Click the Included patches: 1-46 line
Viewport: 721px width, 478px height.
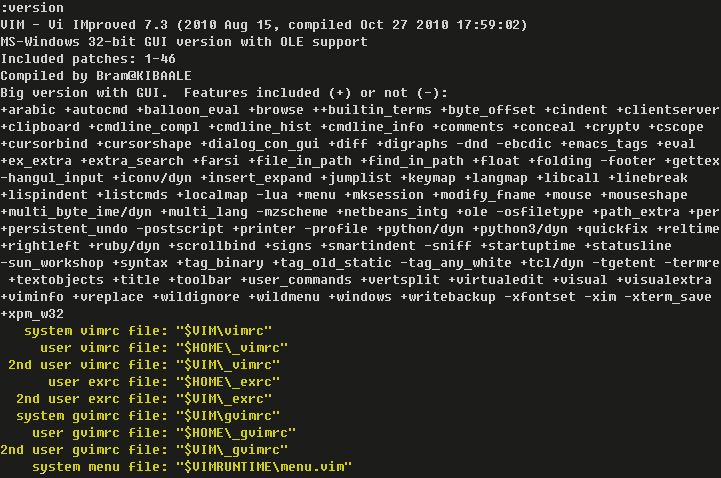point(88,59)
